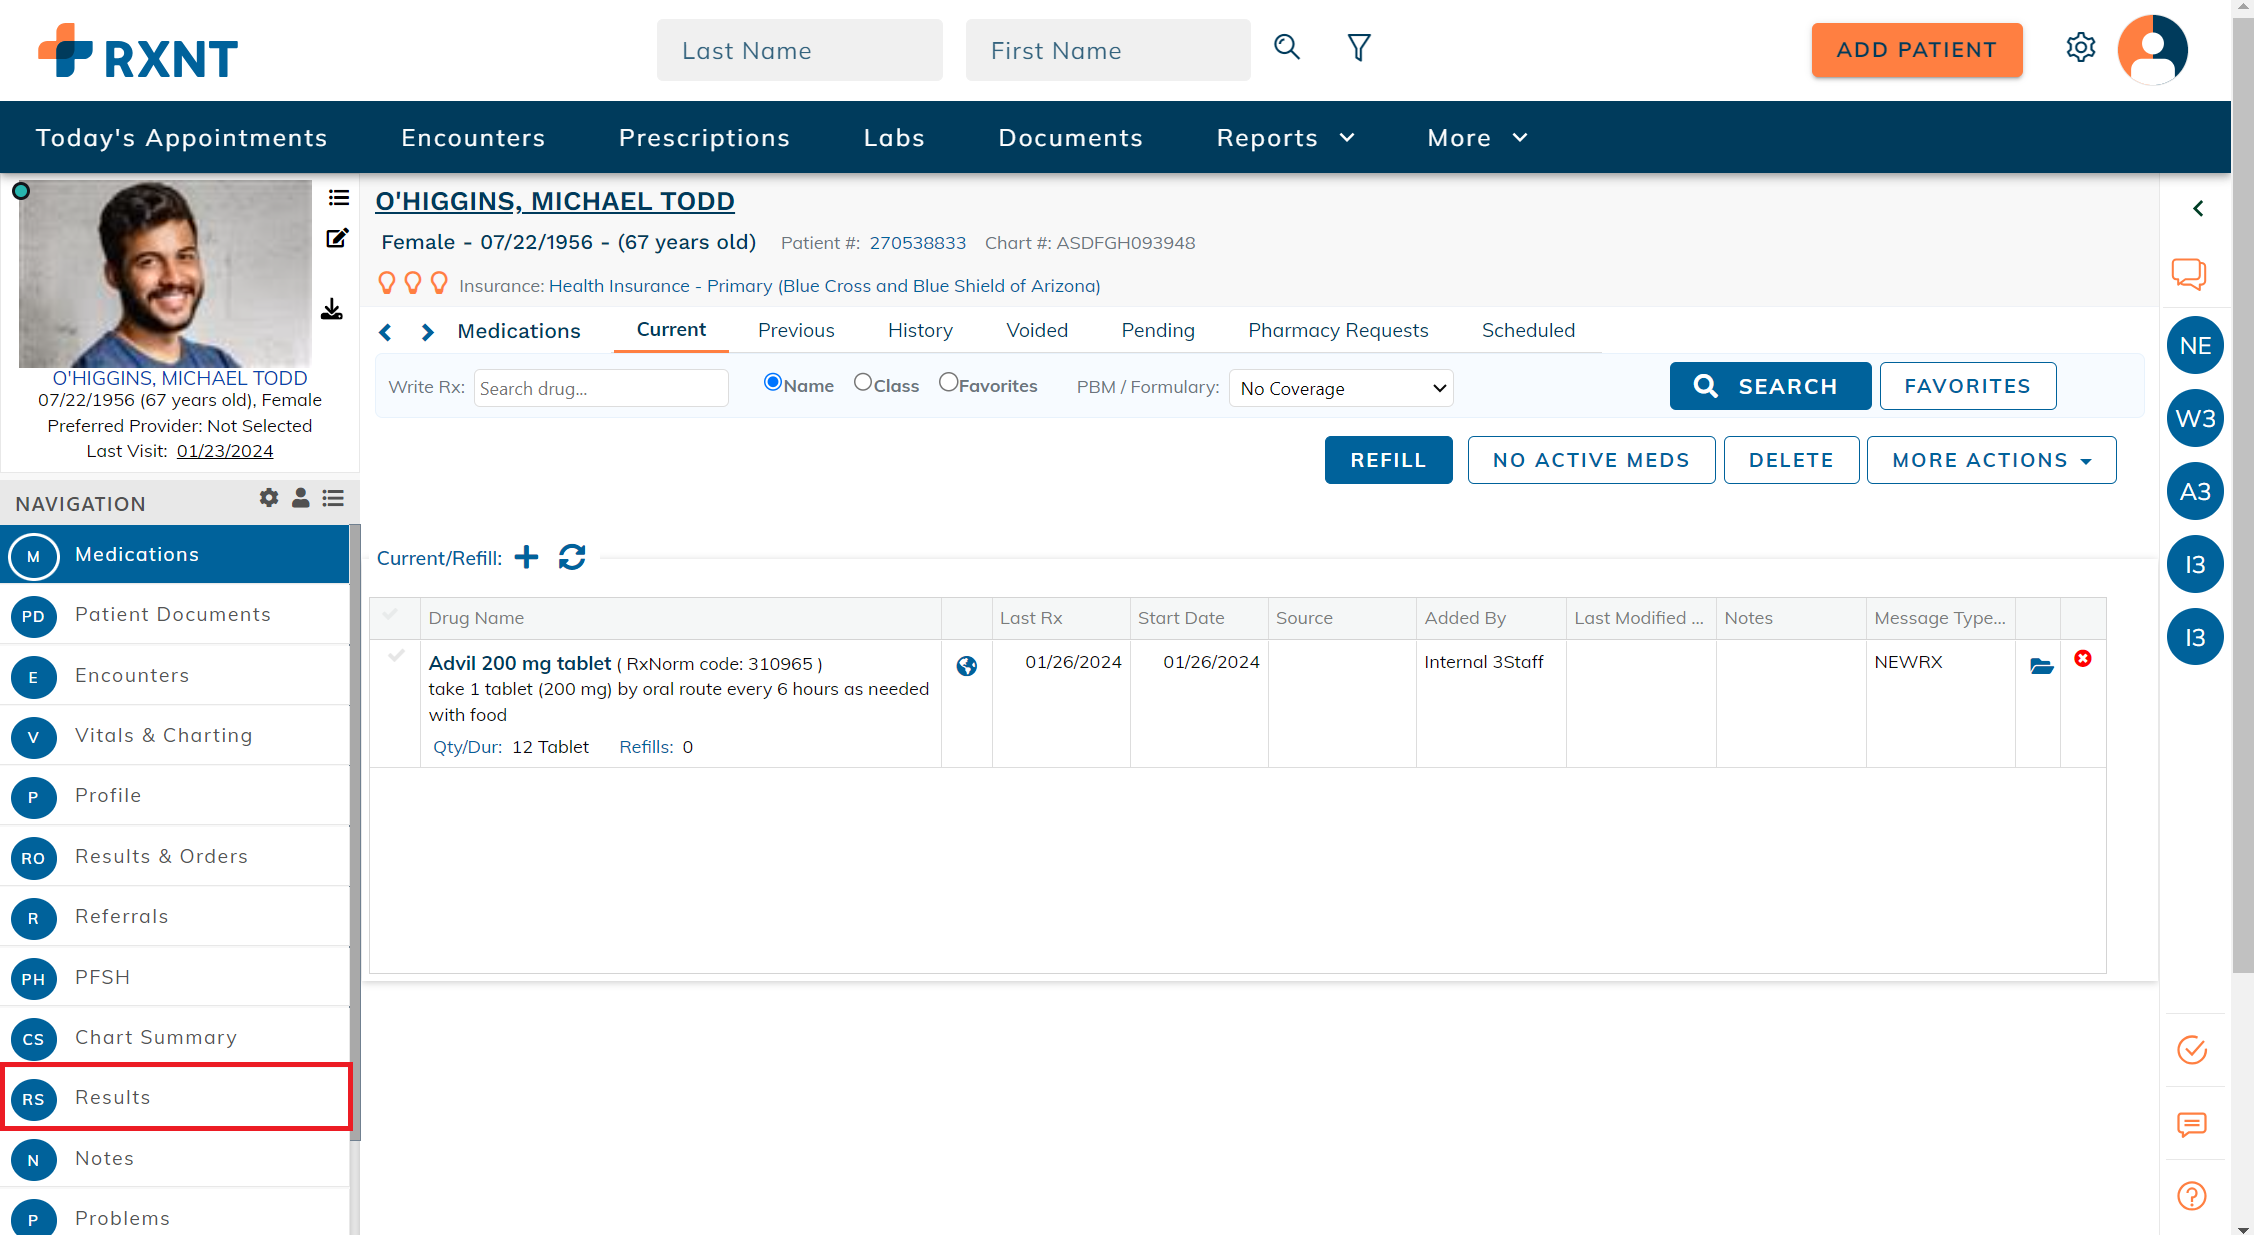Viewport: 2254px width, 1235px height.
Task: Open the folder icon on the Advil row
Action: [2039, 667]
